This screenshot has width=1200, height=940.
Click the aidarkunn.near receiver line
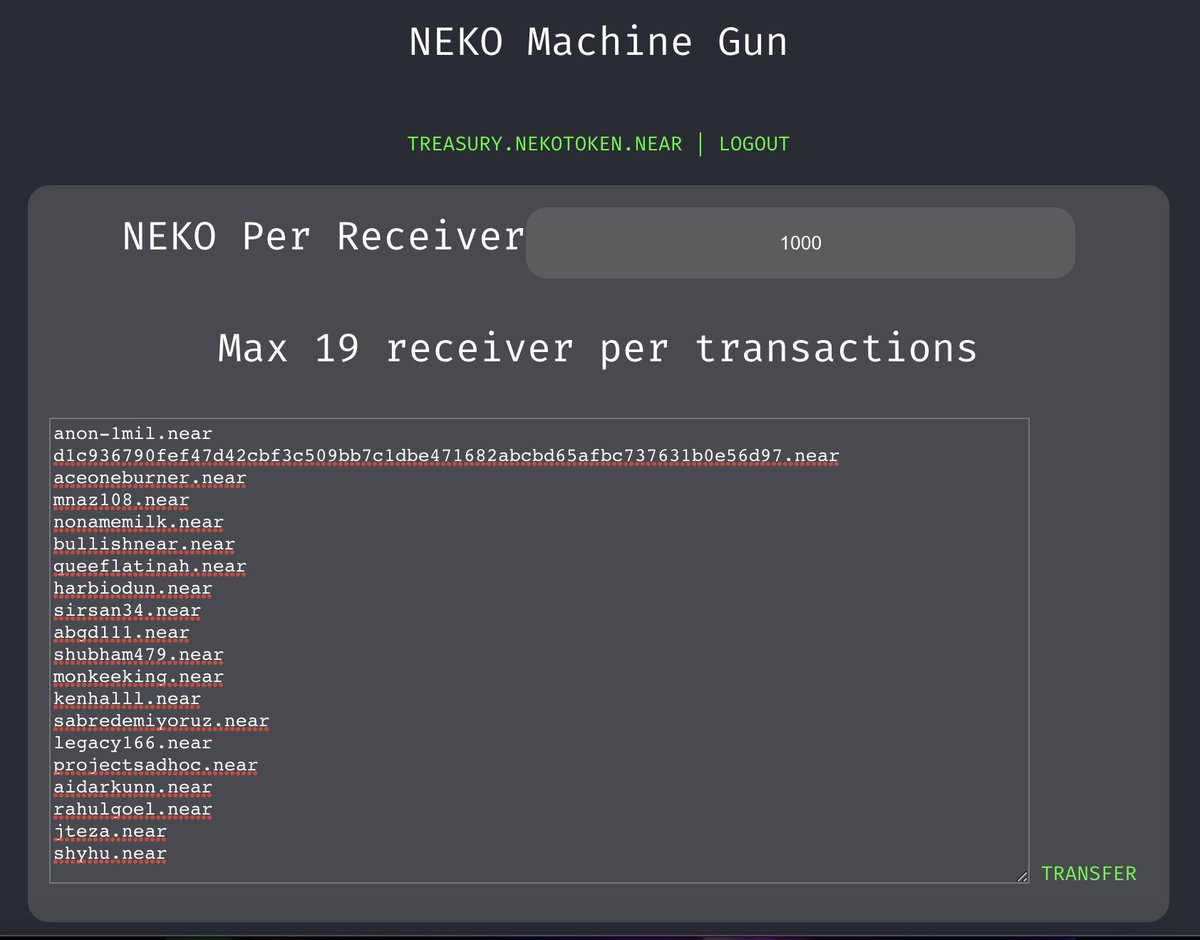[x=133, y=787]
